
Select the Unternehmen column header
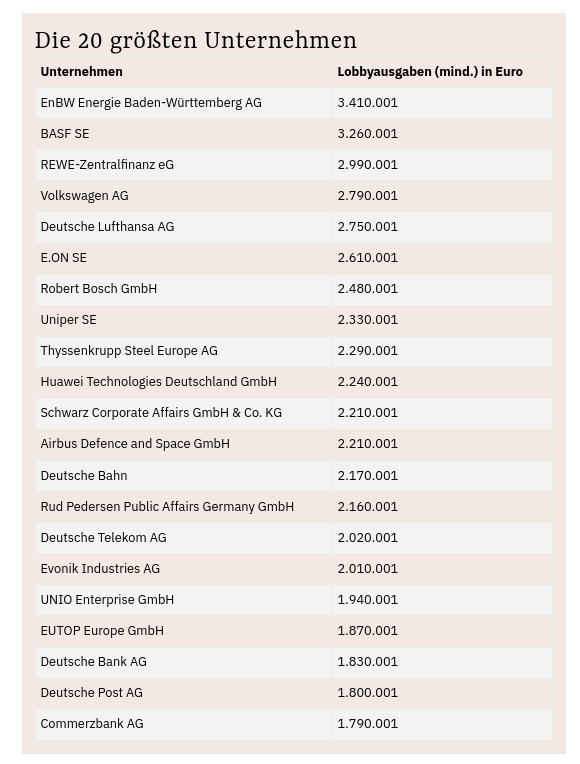(81, 72)
